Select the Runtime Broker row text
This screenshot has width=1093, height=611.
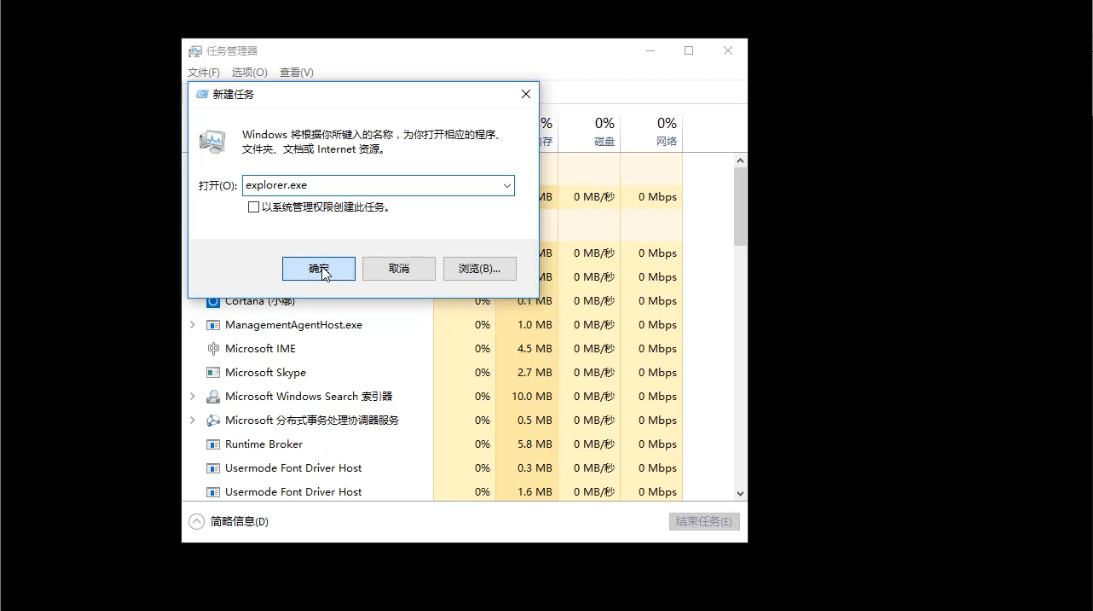tap(263, 444)
